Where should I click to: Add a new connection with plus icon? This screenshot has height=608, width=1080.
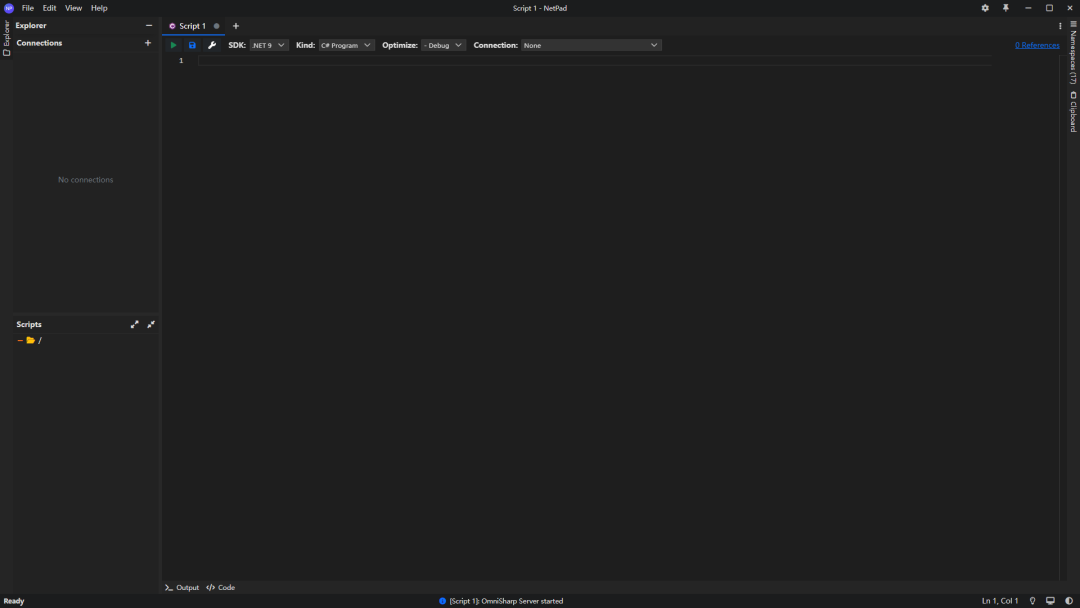(147, 43)
